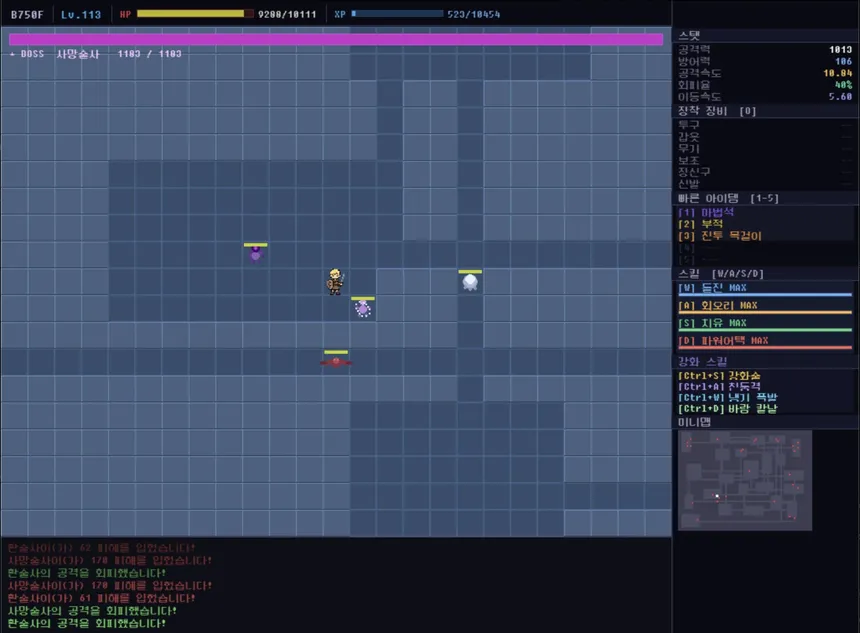Click the empty 보조 equipment slot

(x=765, y=160)
